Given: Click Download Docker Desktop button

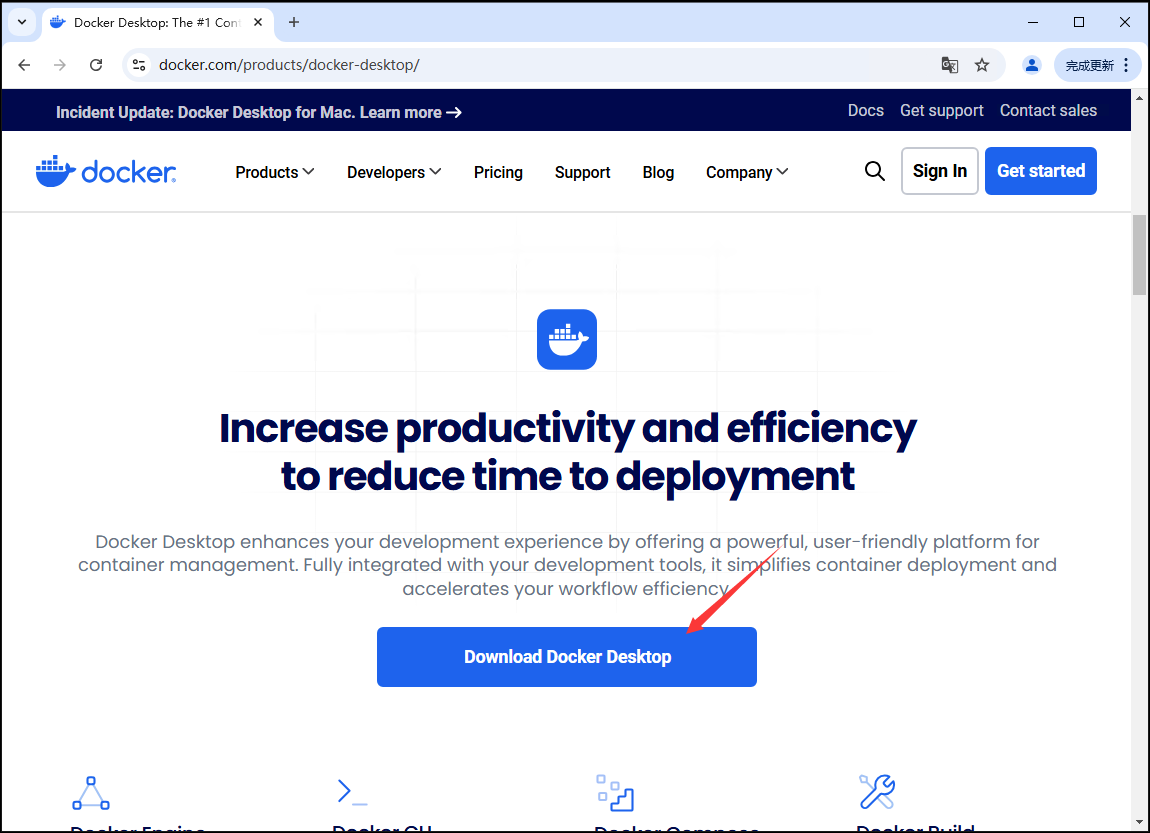Looking at the screenshot, I should (567, 657).
